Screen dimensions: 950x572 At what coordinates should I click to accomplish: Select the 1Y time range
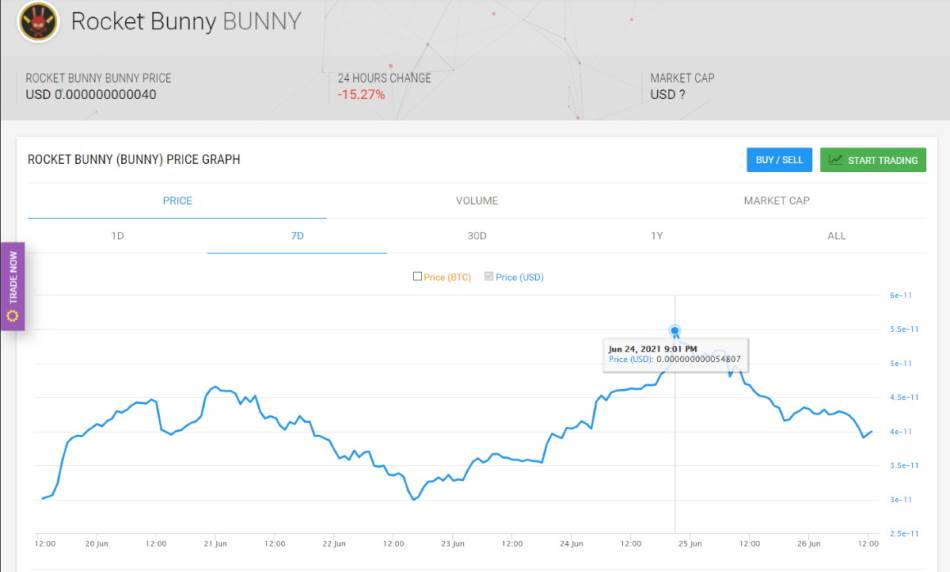657,236
